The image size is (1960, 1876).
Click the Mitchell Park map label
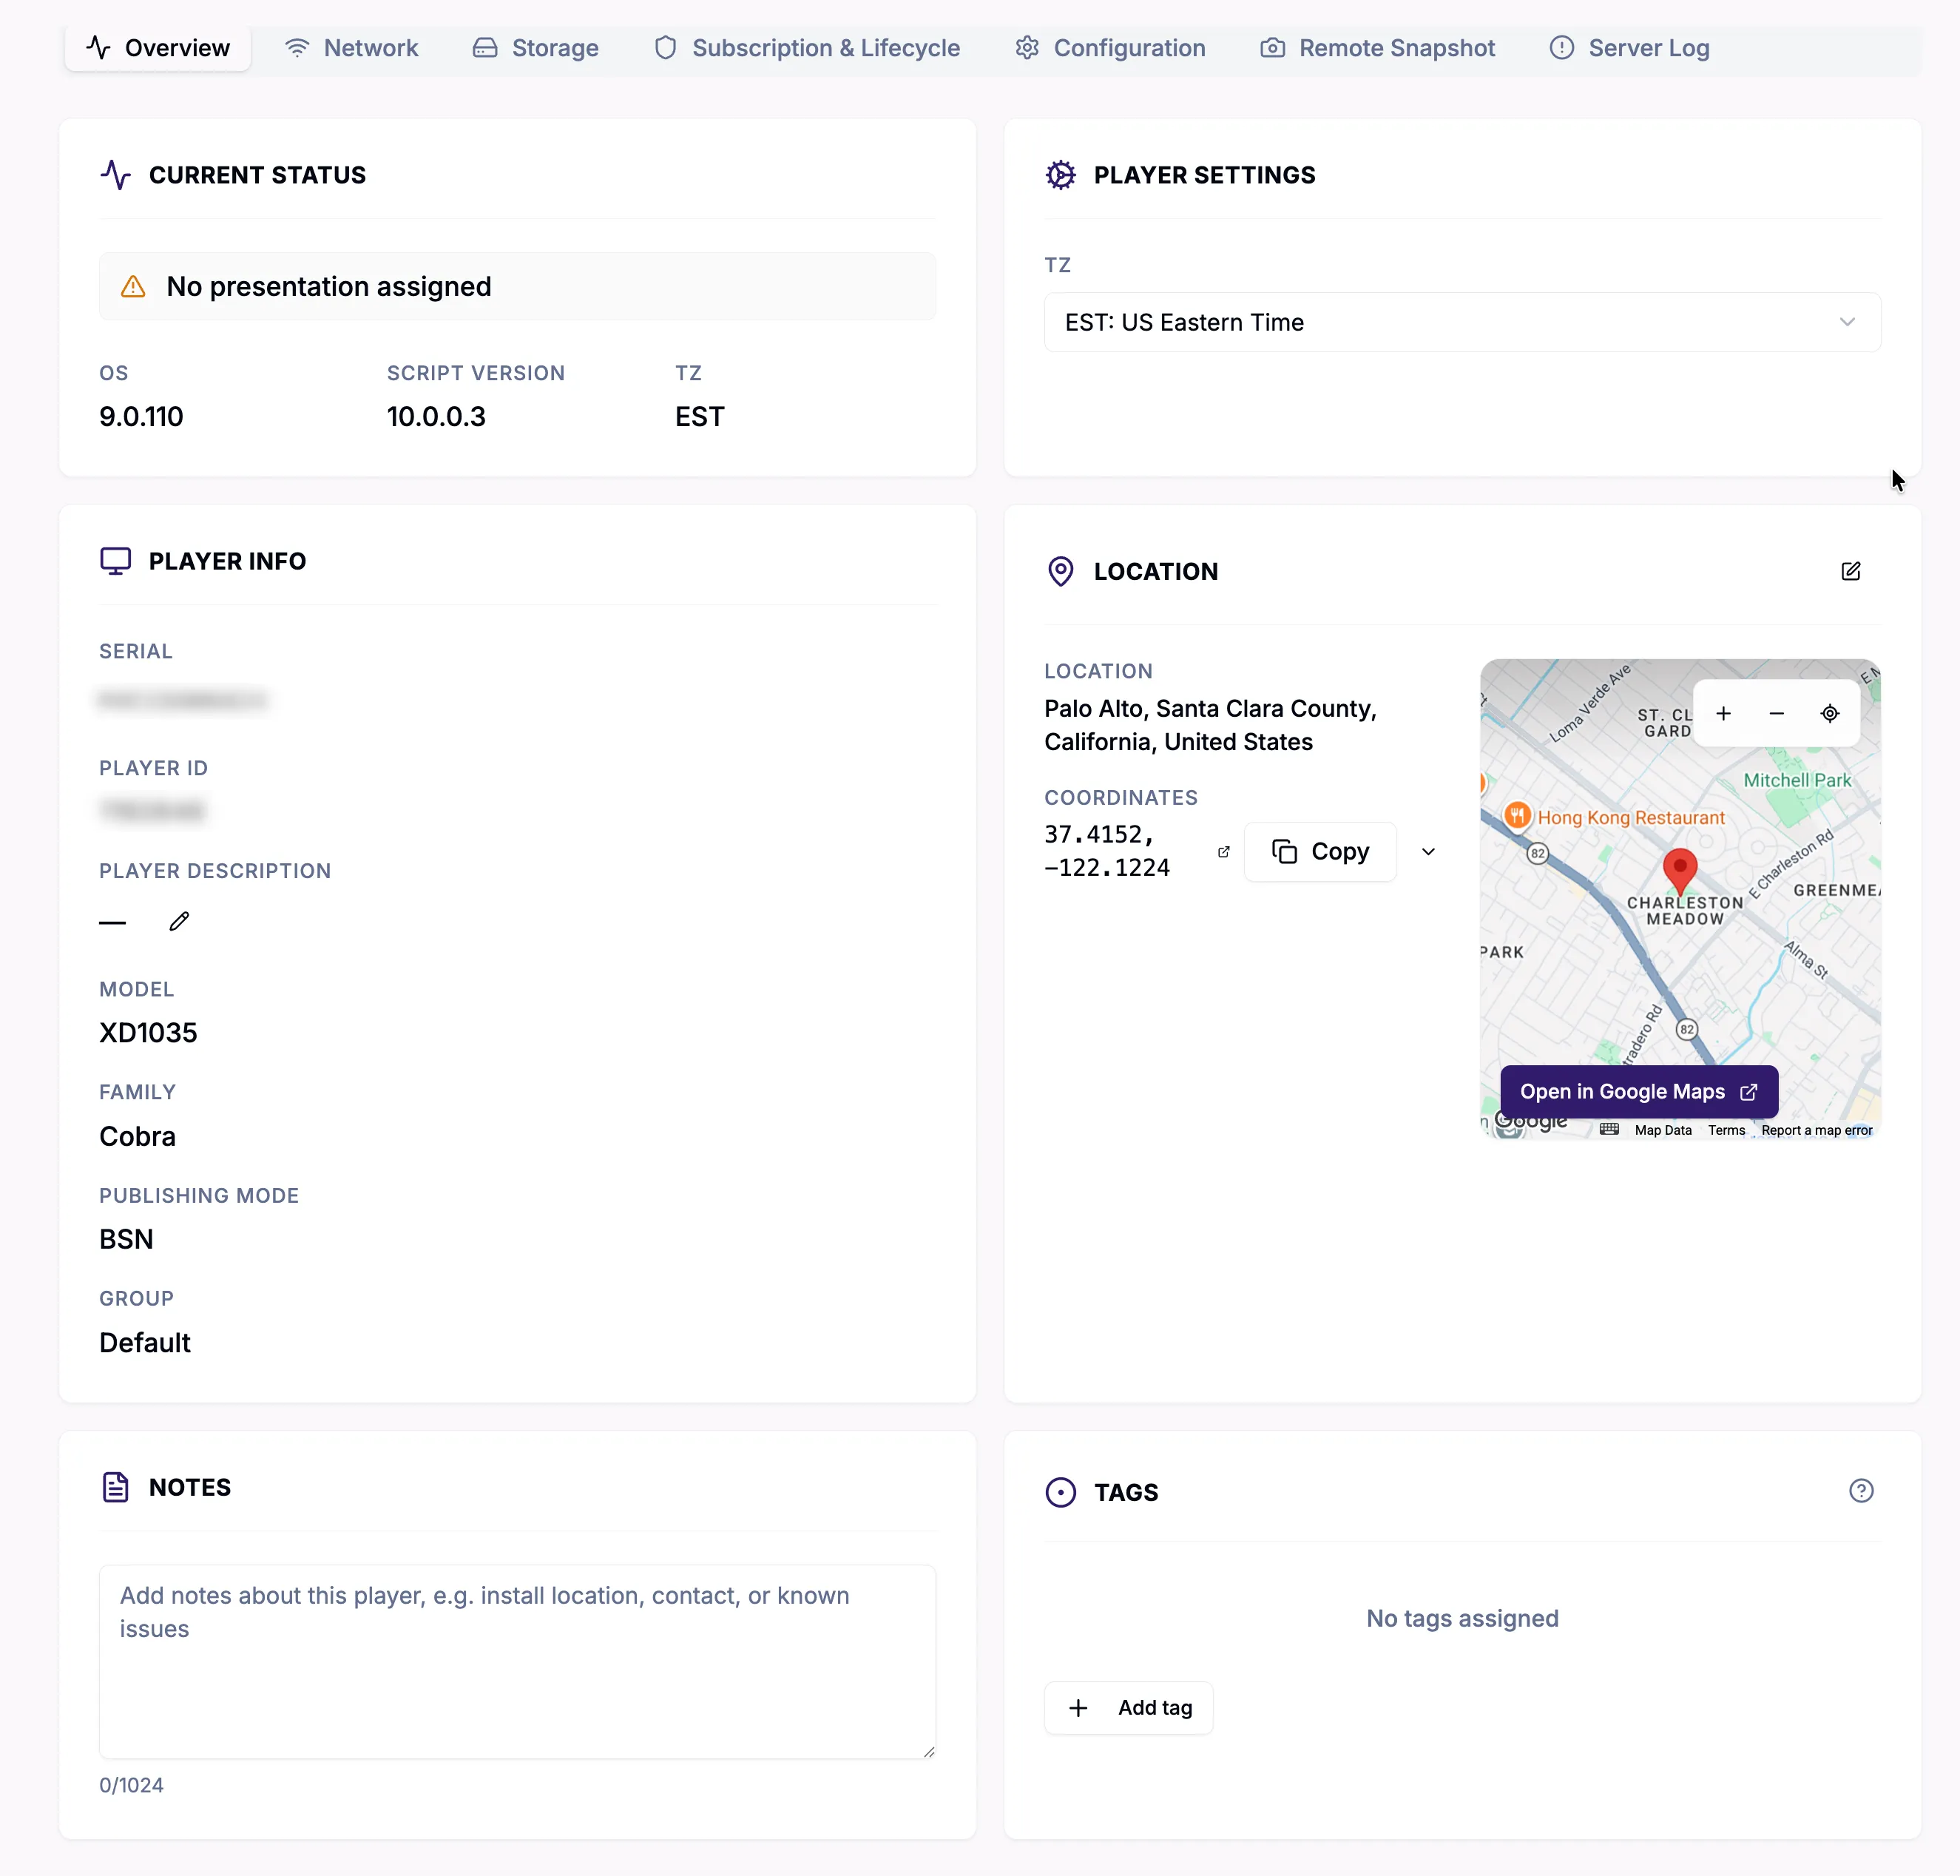(1797, 780)
